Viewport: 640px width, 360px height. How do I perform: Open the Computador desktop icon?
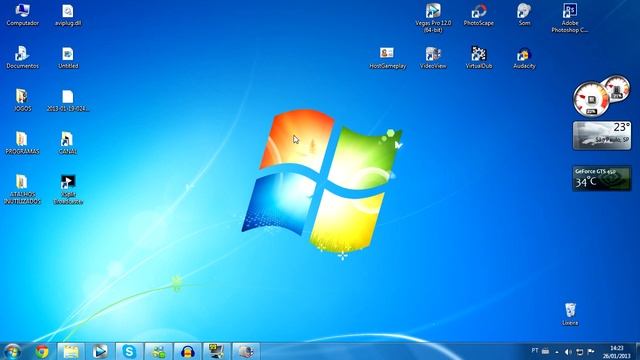(x=22, y=15)
